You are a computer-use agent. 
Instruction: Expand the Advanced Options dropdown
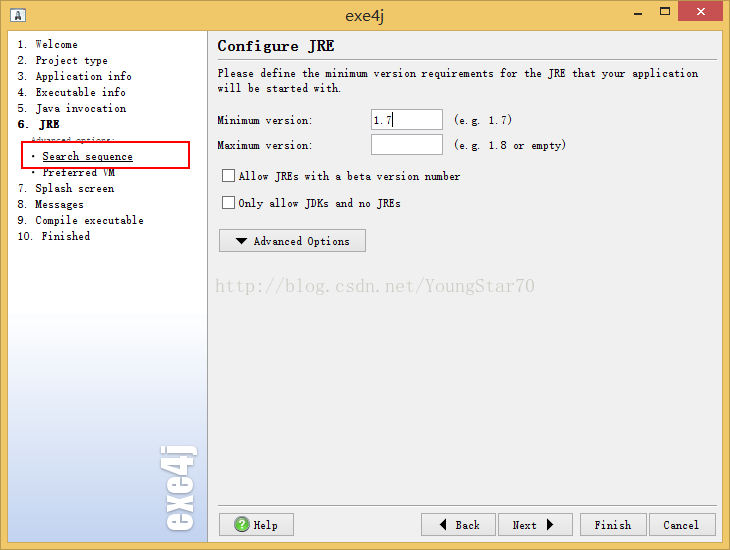pos(292,240)
